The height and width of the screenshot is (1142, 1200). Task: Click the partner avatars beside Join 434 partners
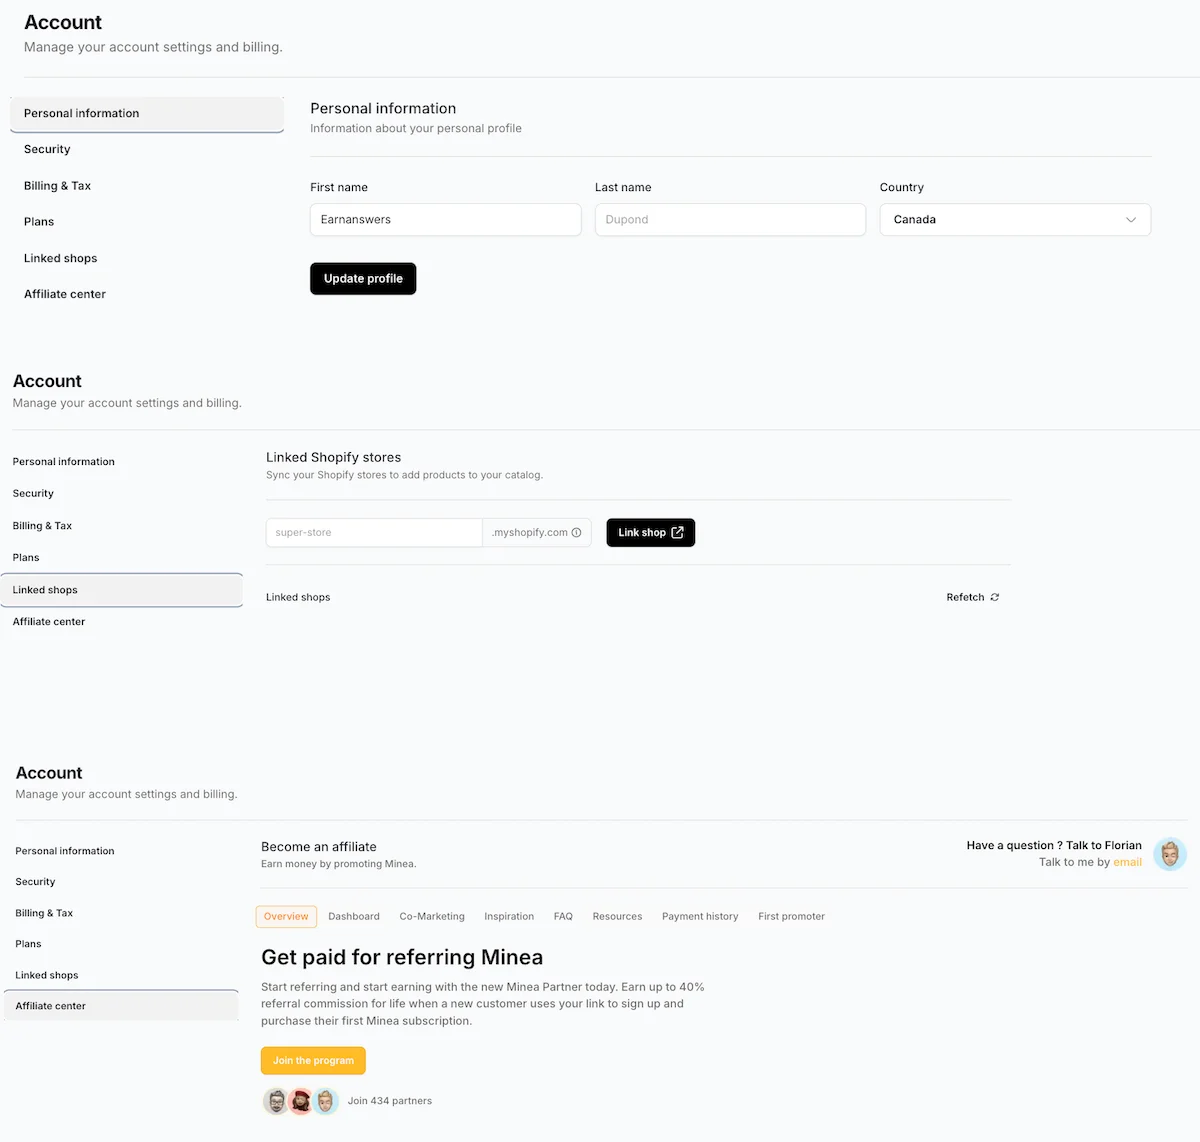point(301,1101)
